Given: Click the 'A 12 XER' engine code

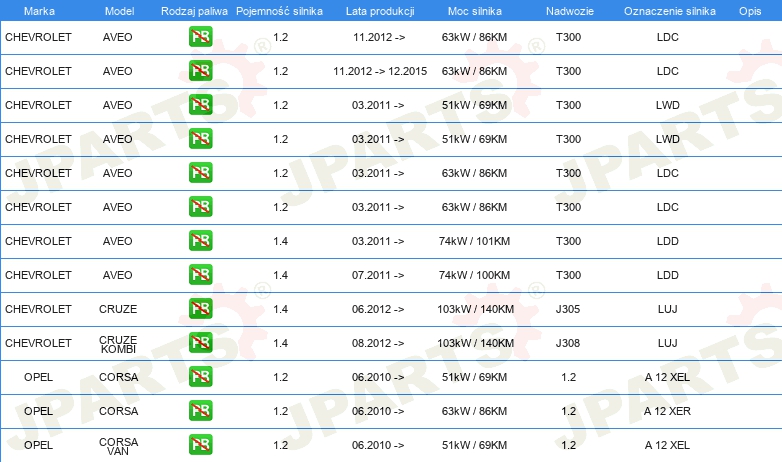Looking at the screenshot, I should (x=667, y=411).
